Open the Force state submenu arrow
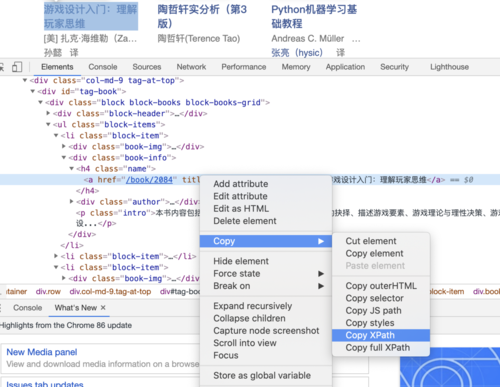The image size is (500, 387). click(x=321, y=274)
